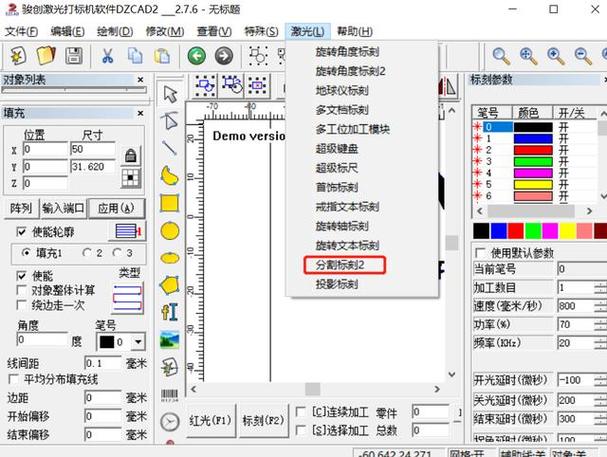The image size is (607, 457).
Task: Close the 对象列表 panel
Action: (x=141, y=80)
